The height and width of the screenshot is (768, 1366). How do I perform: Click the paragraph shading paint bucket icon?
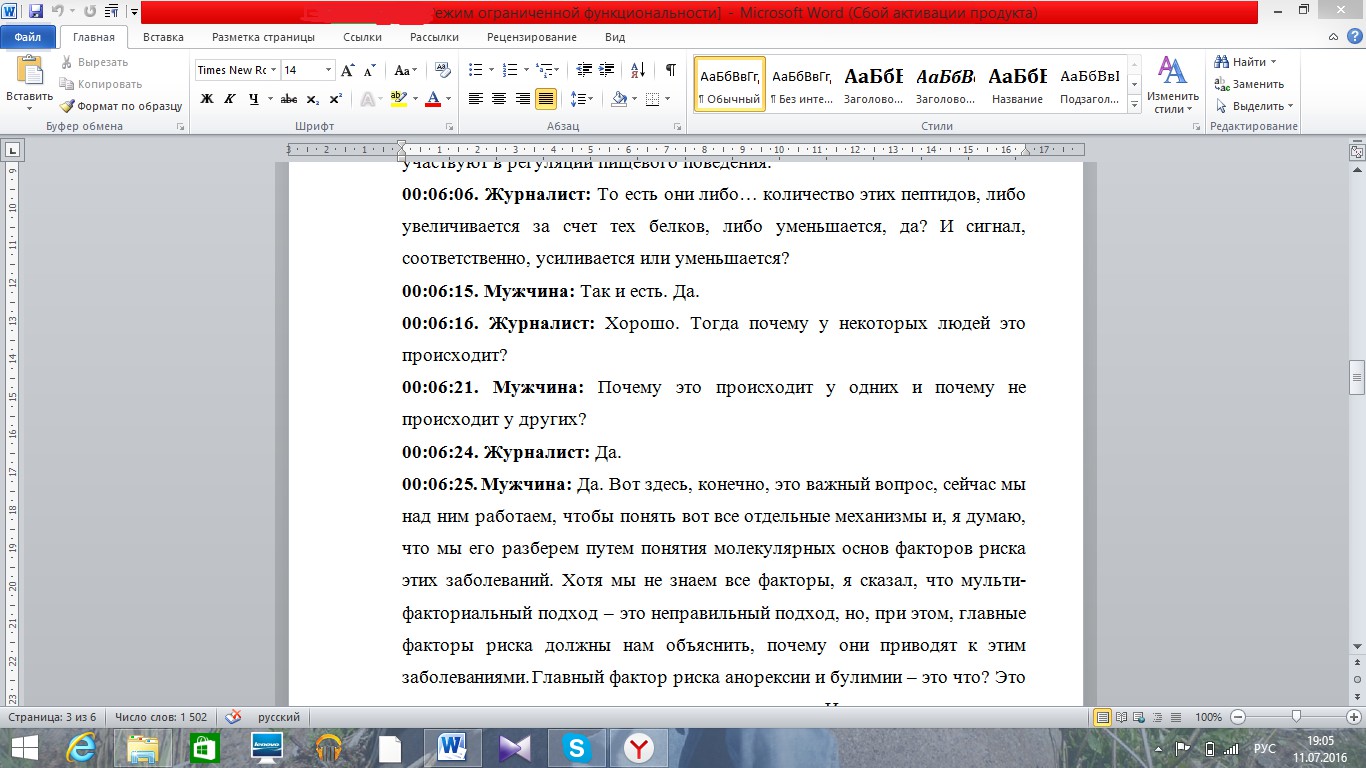point(619,99)
